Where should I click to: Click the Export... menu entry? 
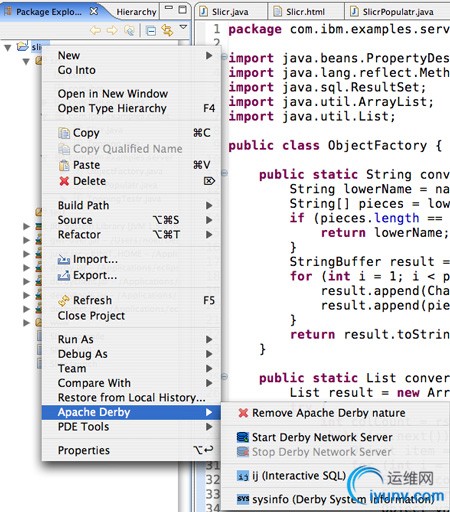(131, 275)
